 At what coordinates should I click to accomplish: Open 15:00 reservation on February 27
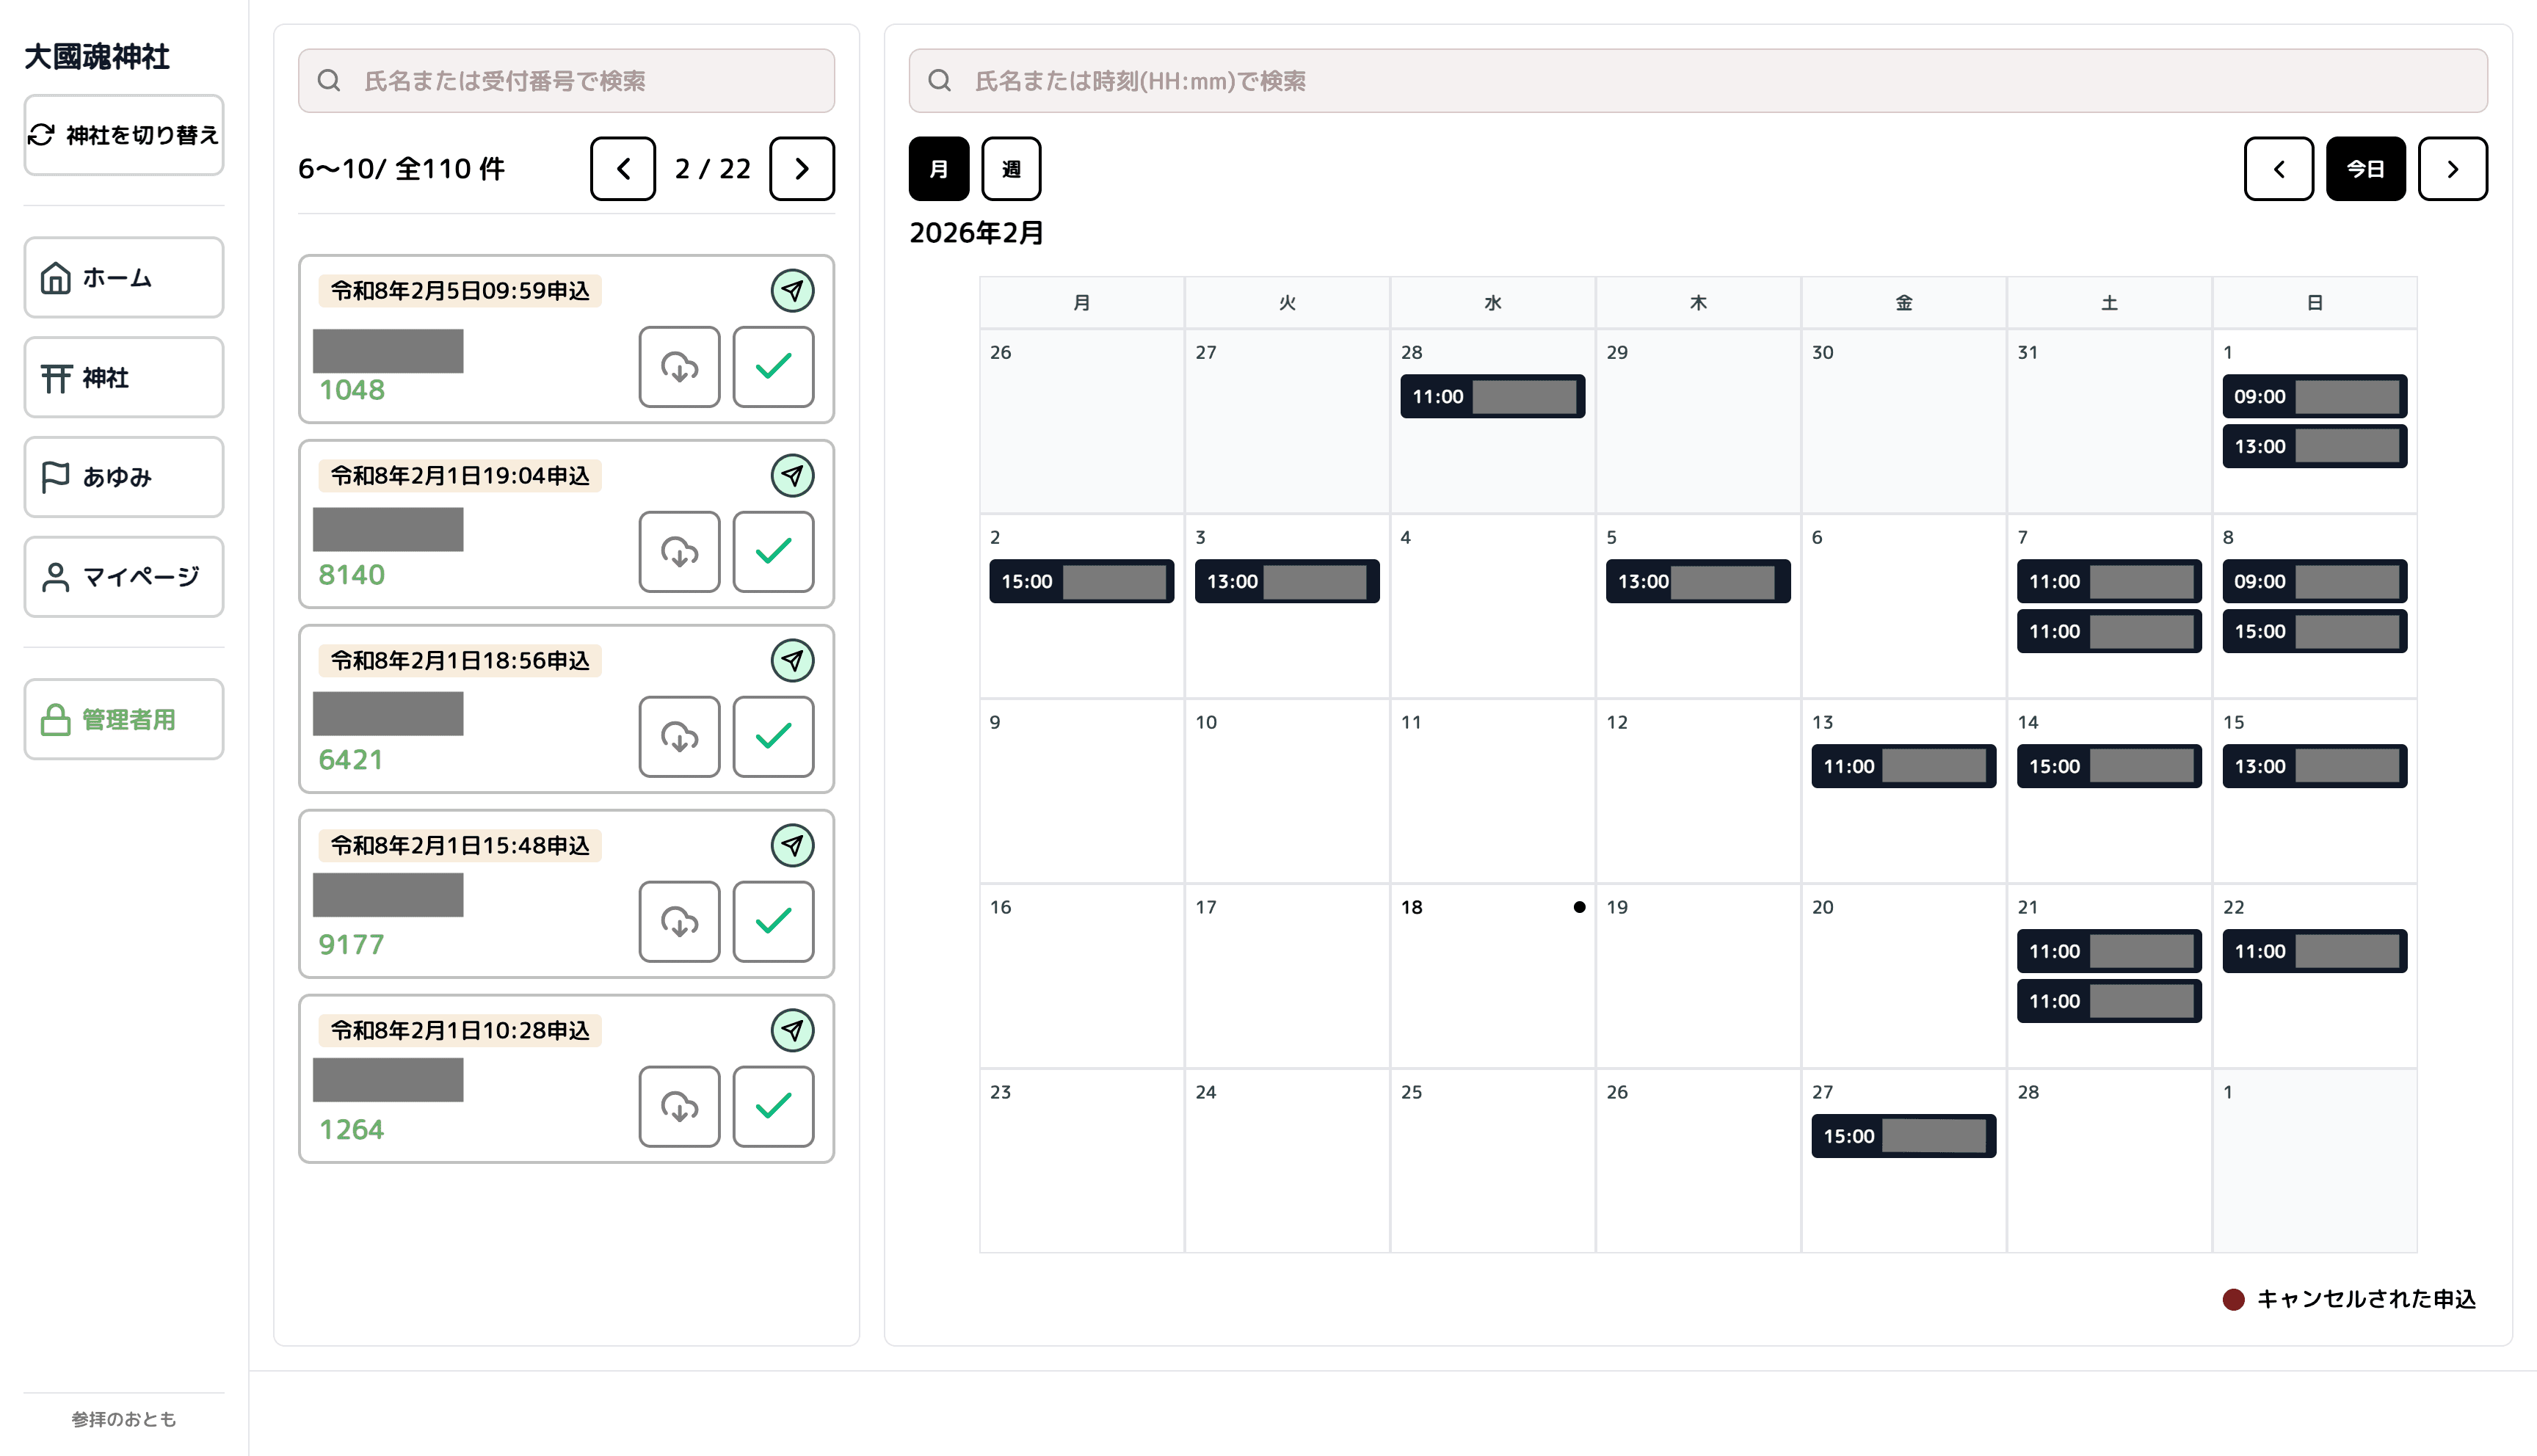coord(1902,1136)
